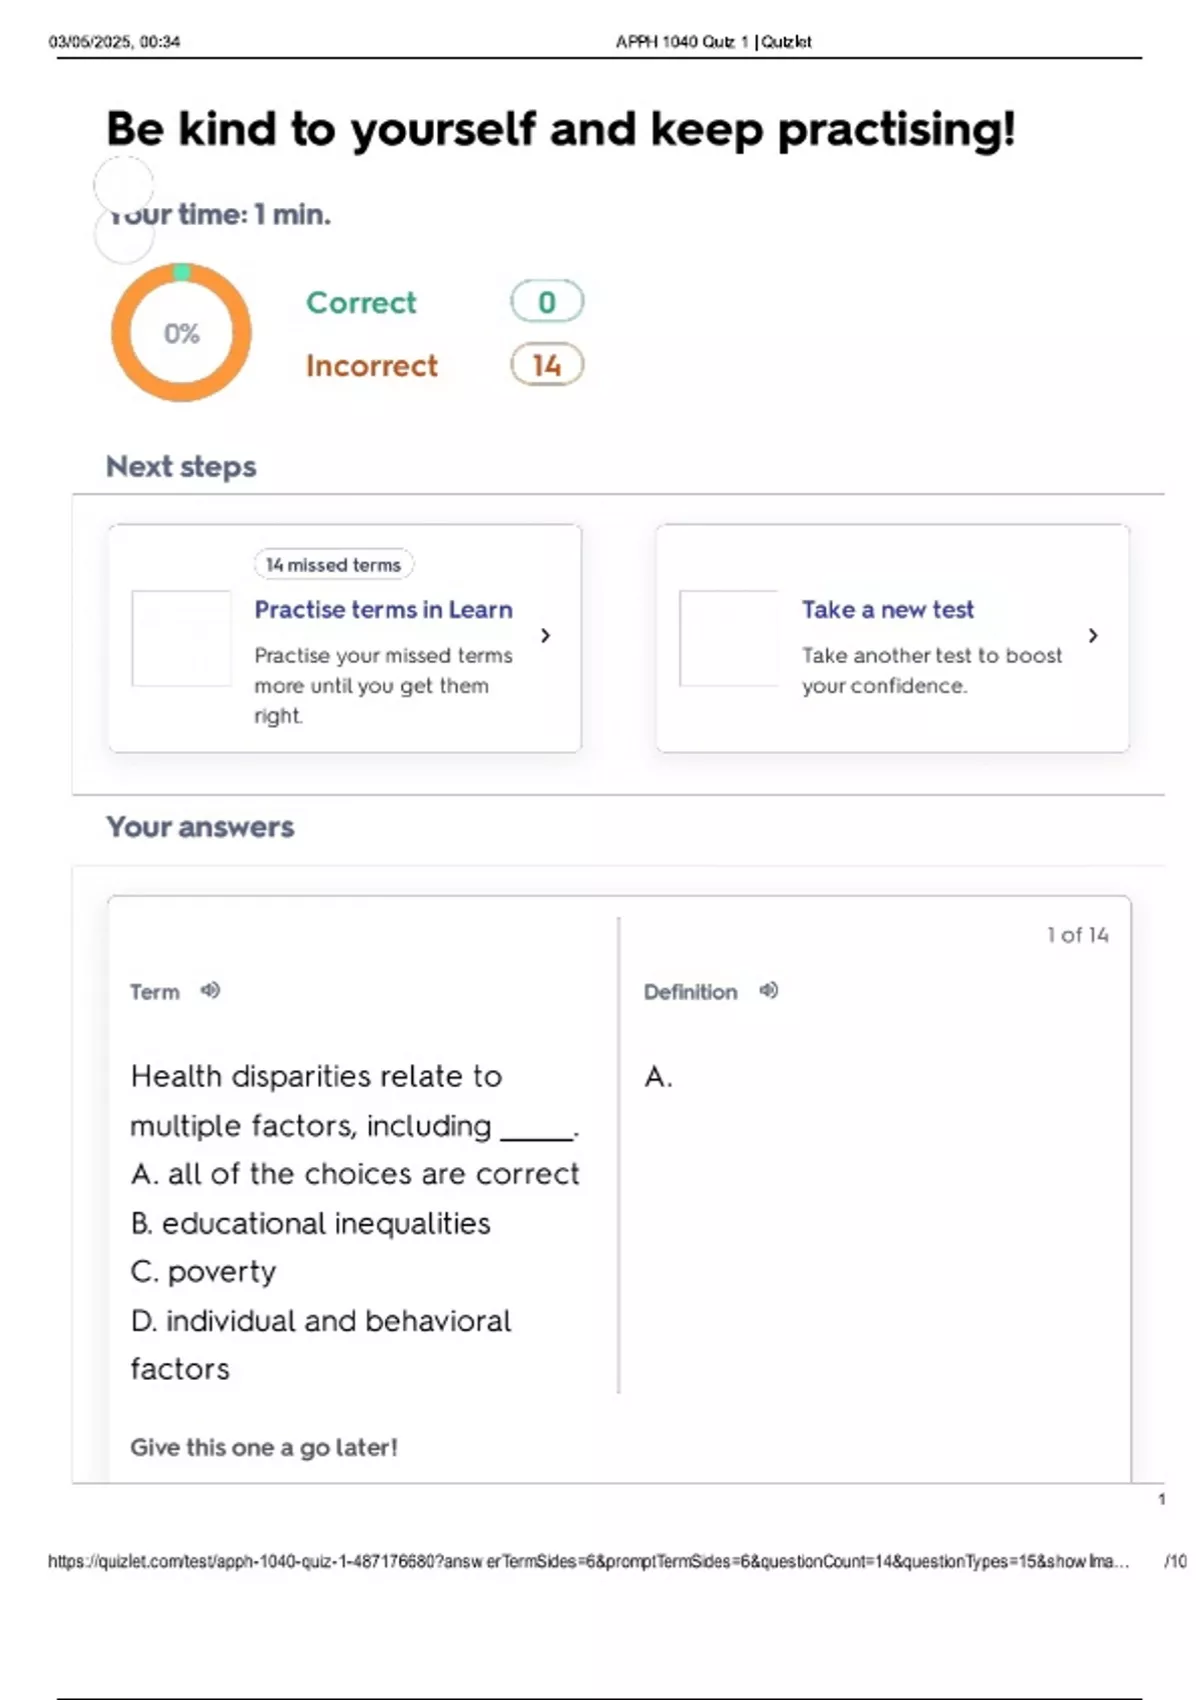The width and height of the screenshot is (1200, 1700).
Task: Click the 0% score donut chart
Action: click(181, 333)
